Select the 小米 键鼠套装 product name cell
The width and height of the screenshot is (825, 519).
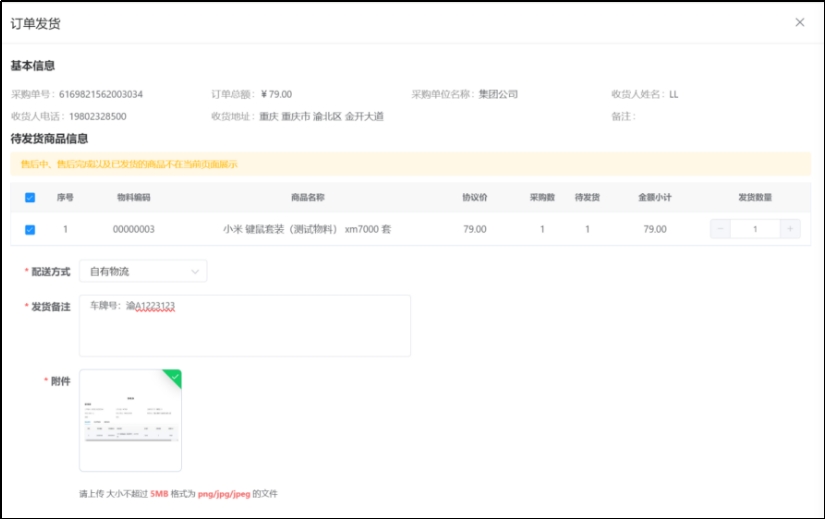tap(307, 229)
